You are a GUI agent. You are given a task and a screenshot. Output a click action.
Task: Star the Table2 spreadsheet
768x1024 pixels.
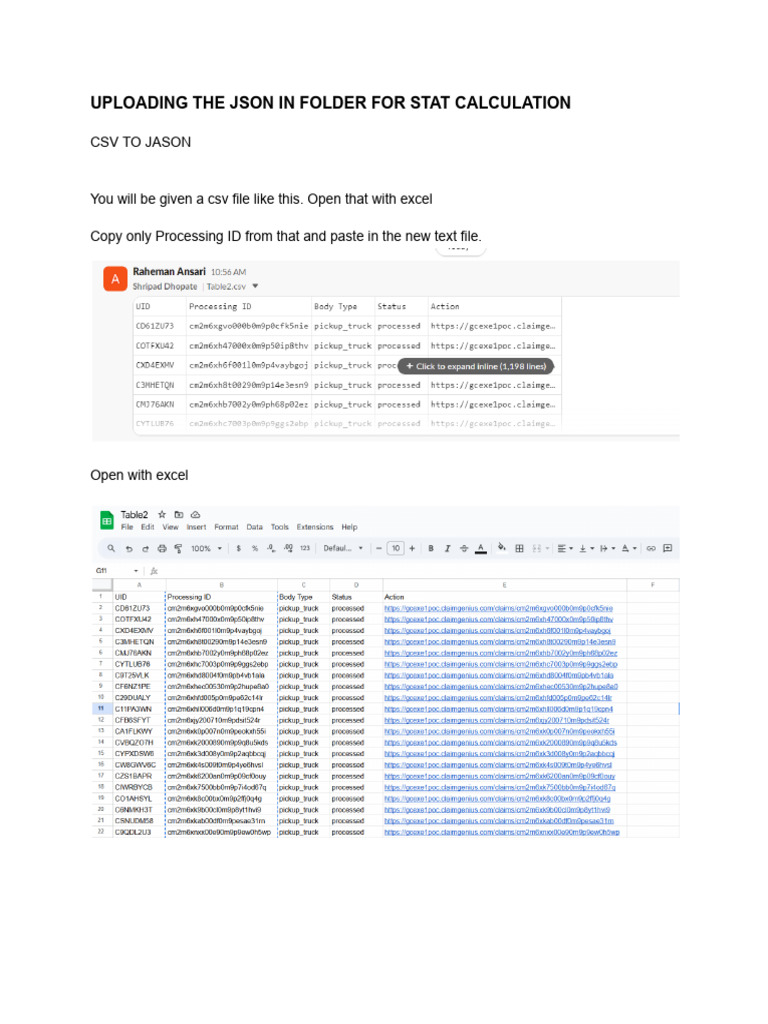(x=162, y=513)
